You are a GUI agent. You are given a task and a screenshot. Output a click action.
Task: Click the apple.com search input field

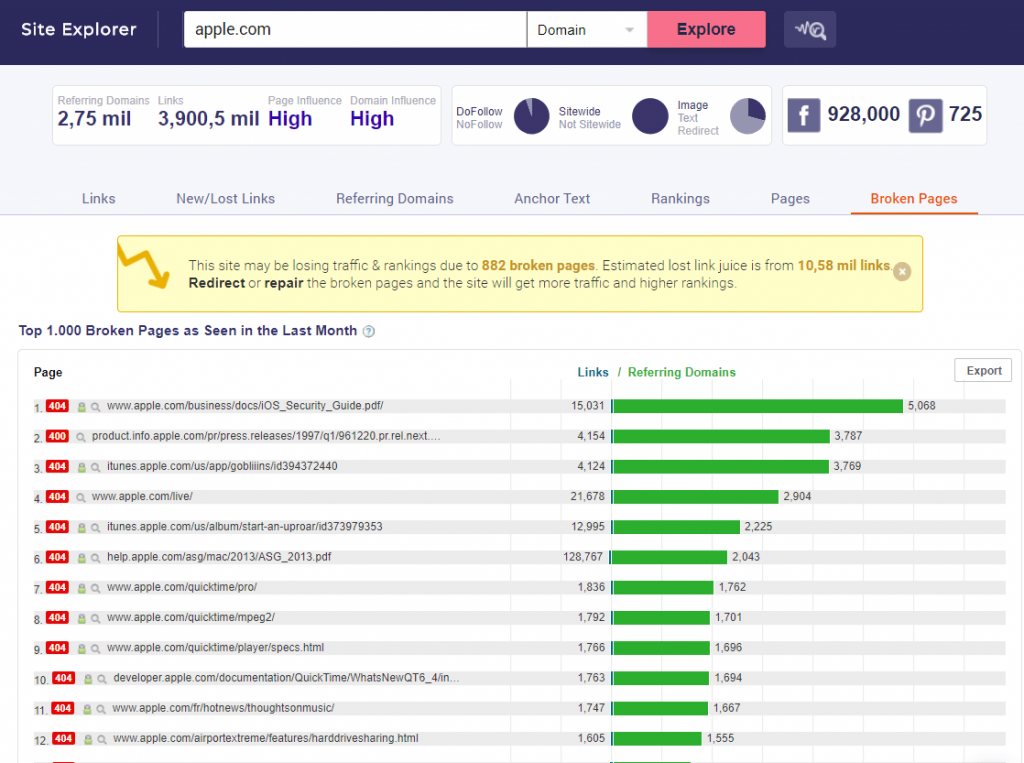355,29
